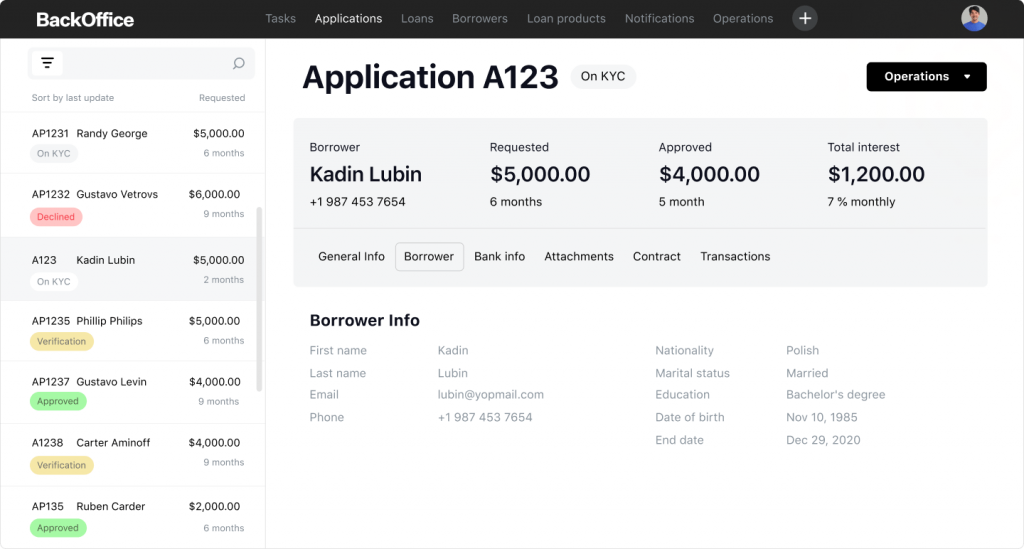The image size is (1024, 549).
Task: Click the application list vertical scrollbar
Action: click(x=260, y=300)
